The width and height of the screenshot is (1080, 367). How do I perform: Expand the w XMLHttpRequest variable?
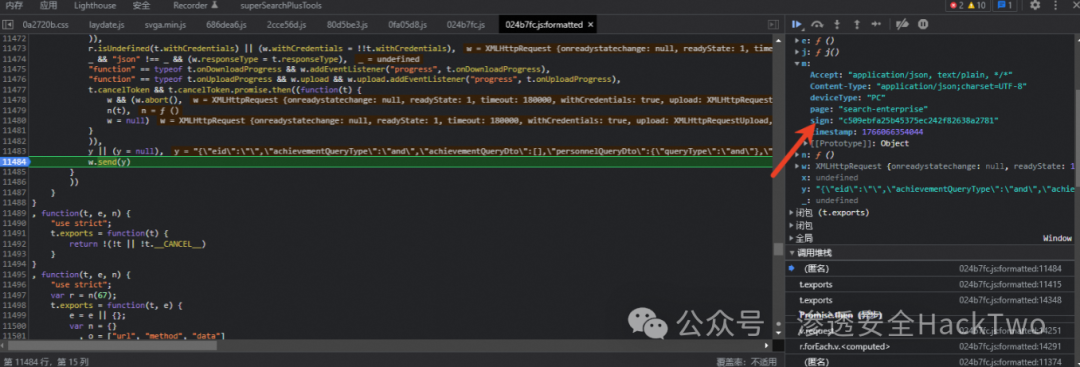[798, 166]
